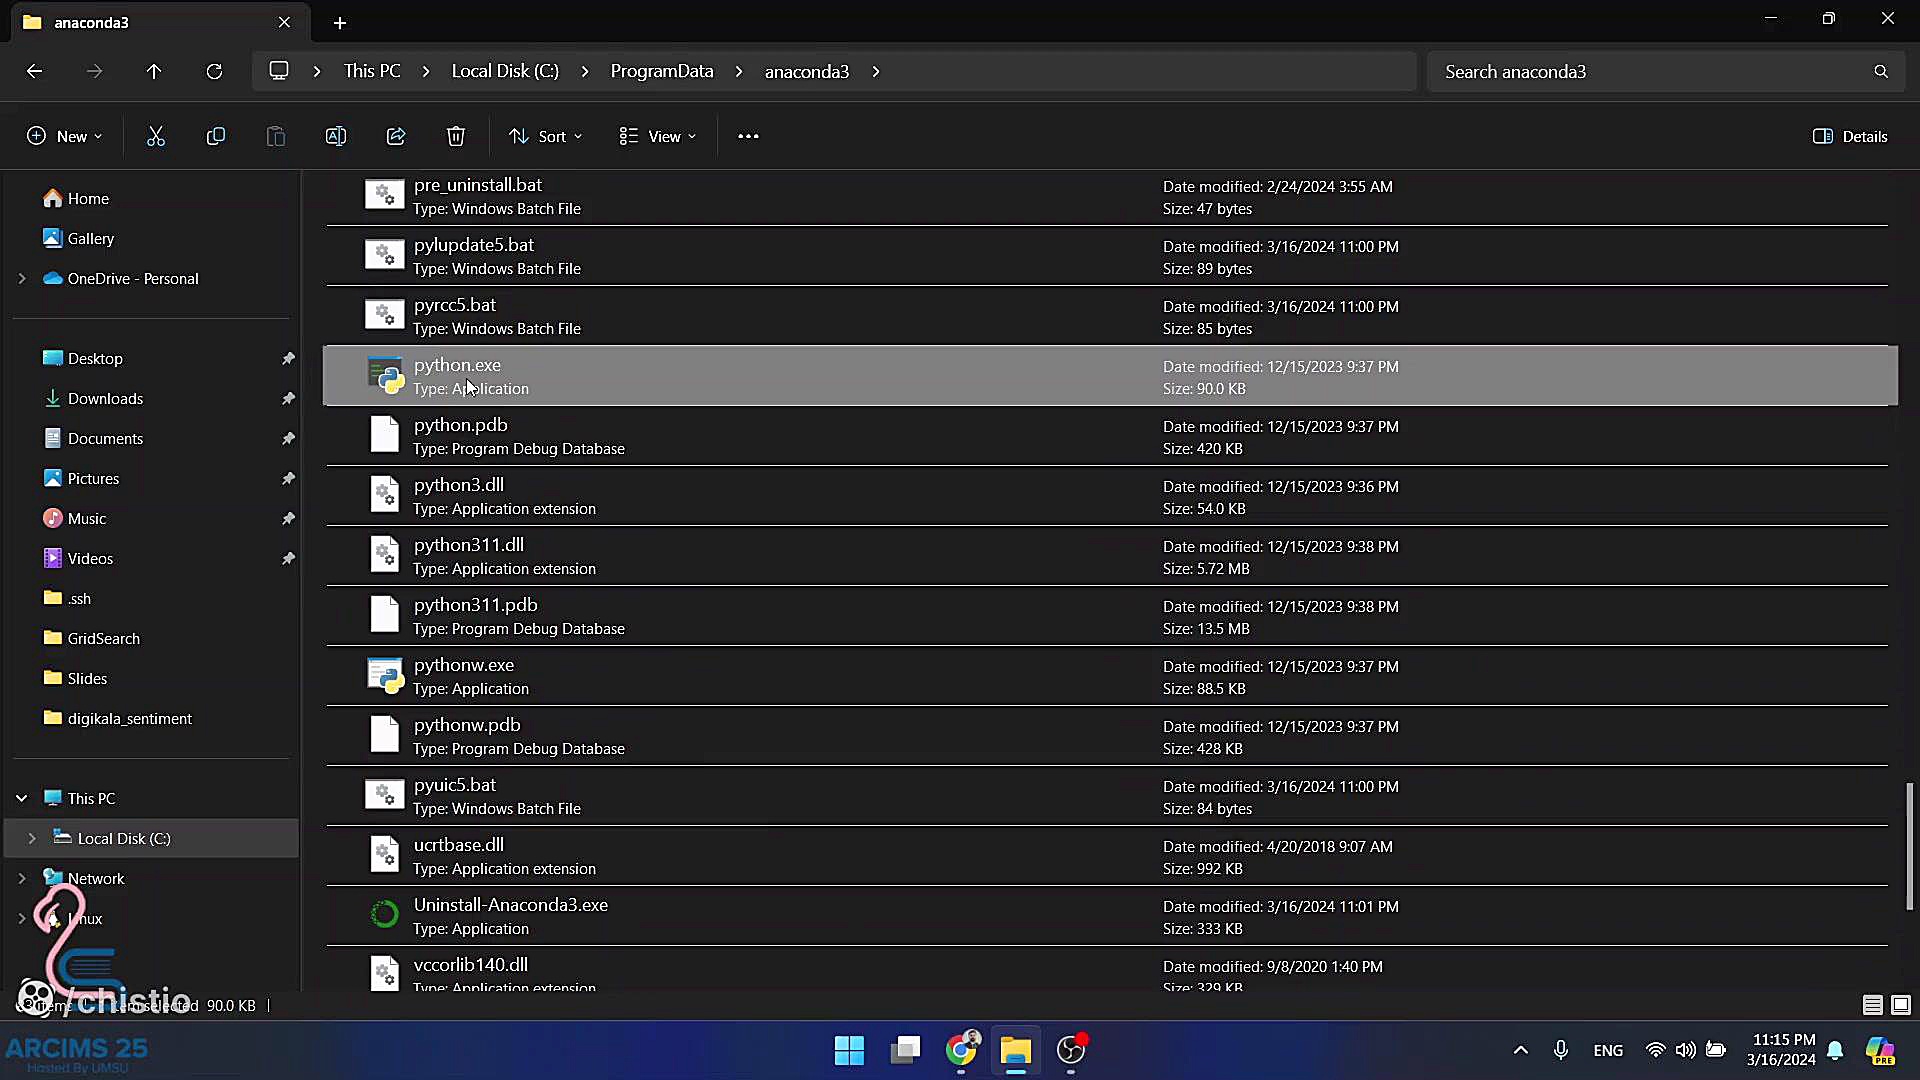Image resolution: width=1920 pixels, height=1080 pixels.
Task: Close the anaconda3 tab
Action: [x=284, y=22]
